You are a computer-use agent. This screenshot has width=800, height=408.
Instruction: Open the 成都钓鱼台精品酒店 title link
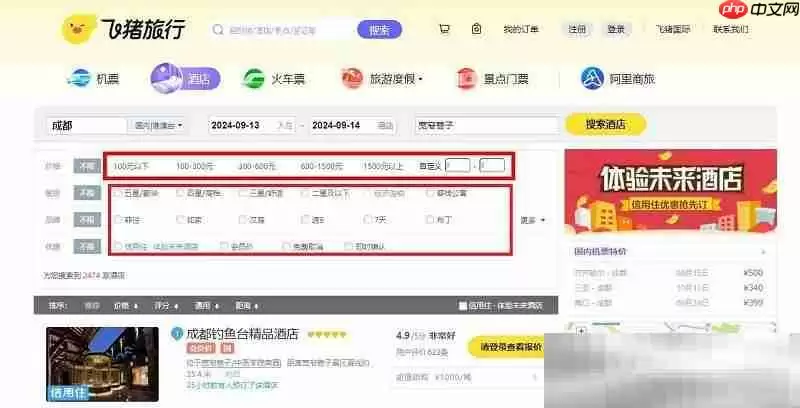[242, 334]
